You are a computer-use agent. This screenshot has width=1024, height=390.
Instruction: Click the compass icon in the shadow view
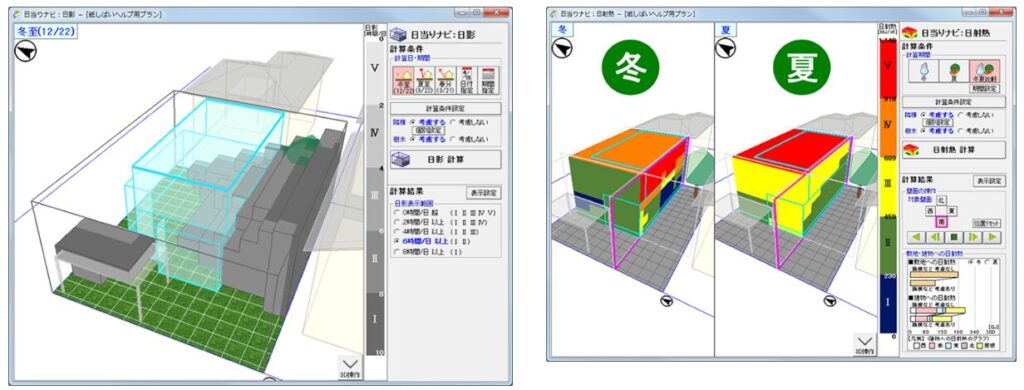coord(25,50)
